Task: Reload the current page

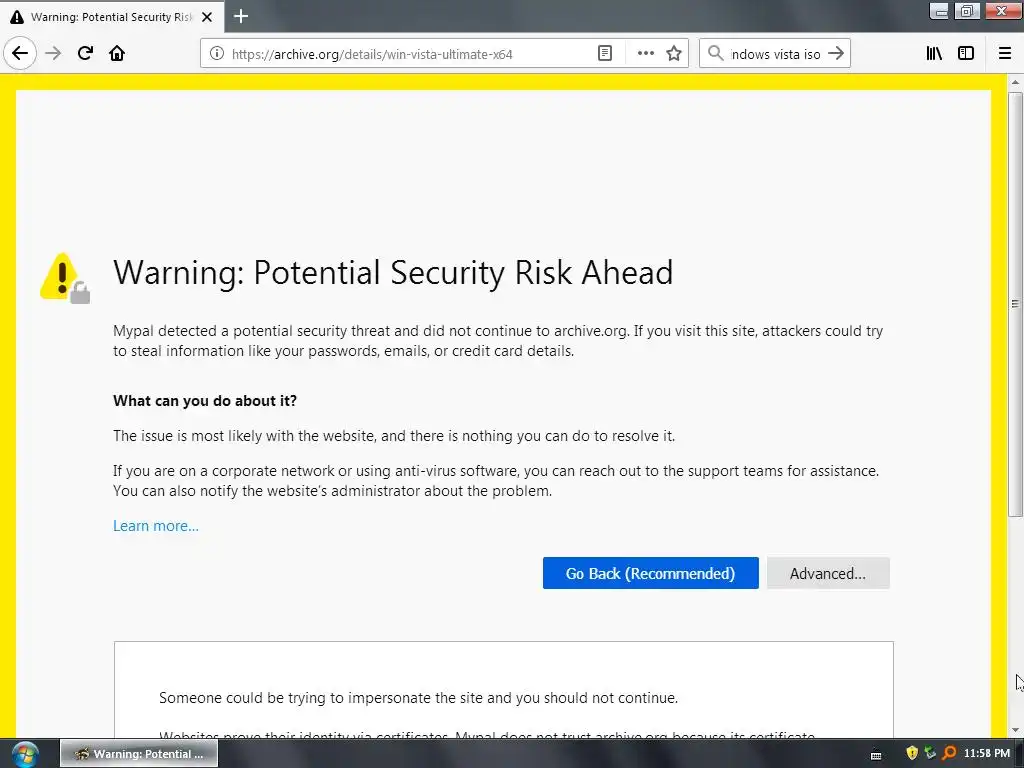Action: tap(85, 53)
